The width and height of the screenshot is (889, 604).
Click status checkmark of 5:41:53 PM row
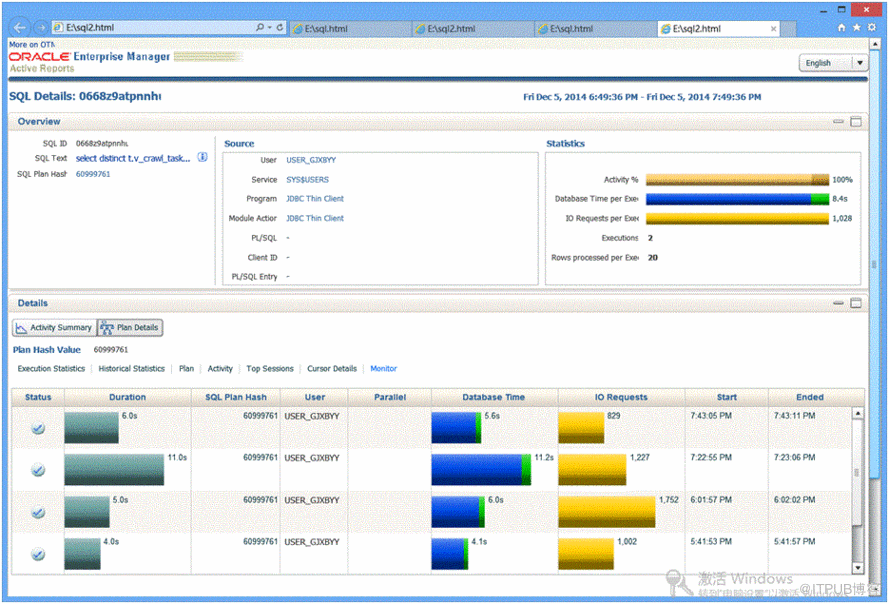tap(38, 555)
